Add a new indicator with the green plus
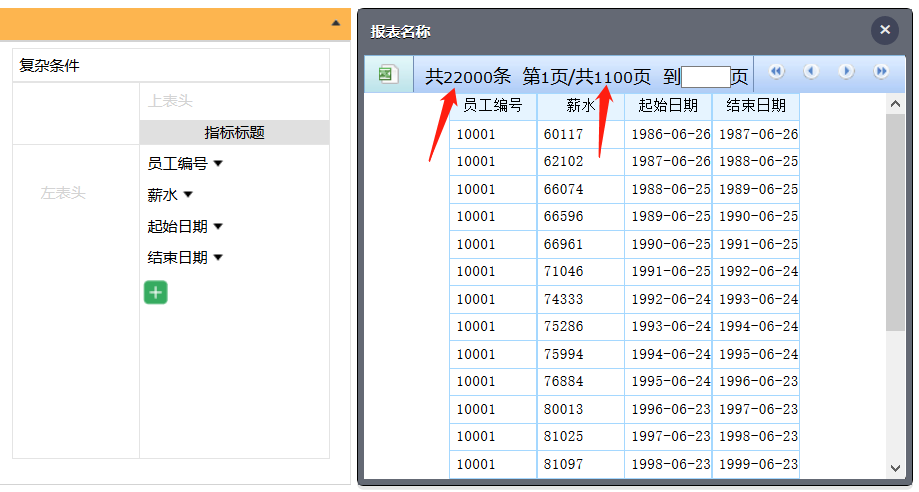 click(155, 293)
